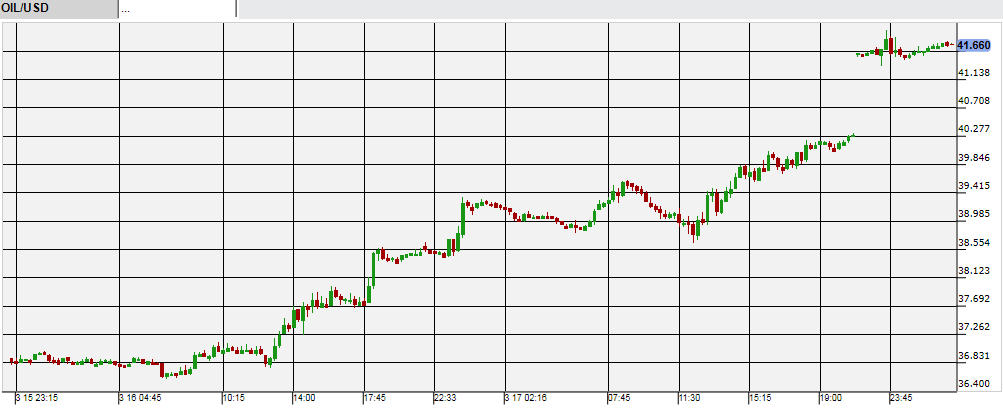Click the 37.262 price axis label
This screenshot has height=415, width=1003.
[x=974, y=327]
